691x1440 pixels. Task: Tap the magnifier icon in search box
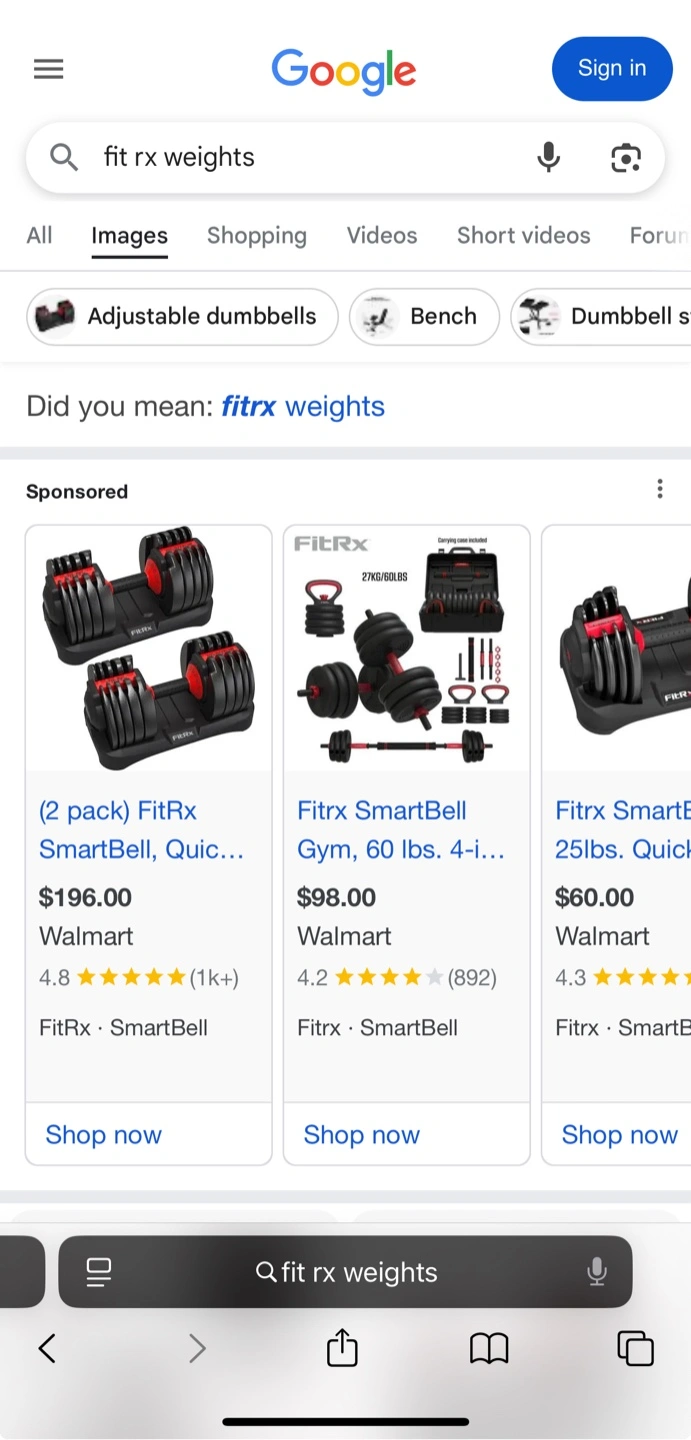(64, 157)
